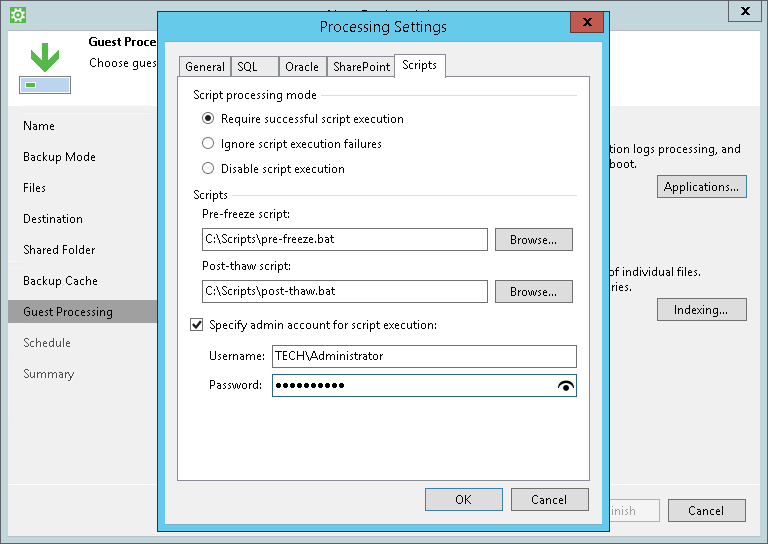The image size is (768, 544).
Task: Open the SQL tab
Action: click(x=255, y=67)
